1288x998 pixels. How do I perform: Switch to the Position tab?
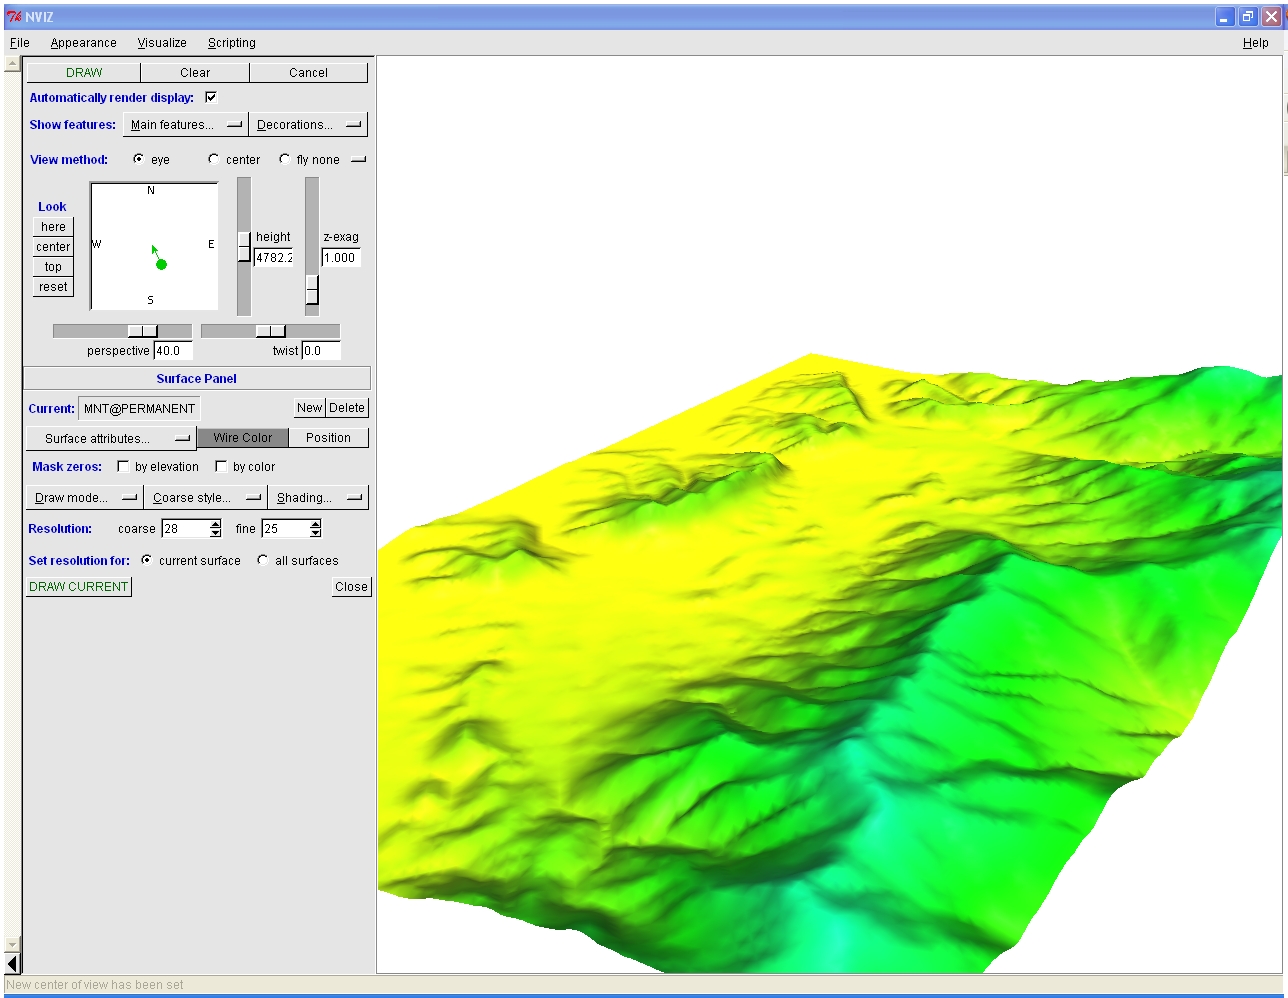328,437
